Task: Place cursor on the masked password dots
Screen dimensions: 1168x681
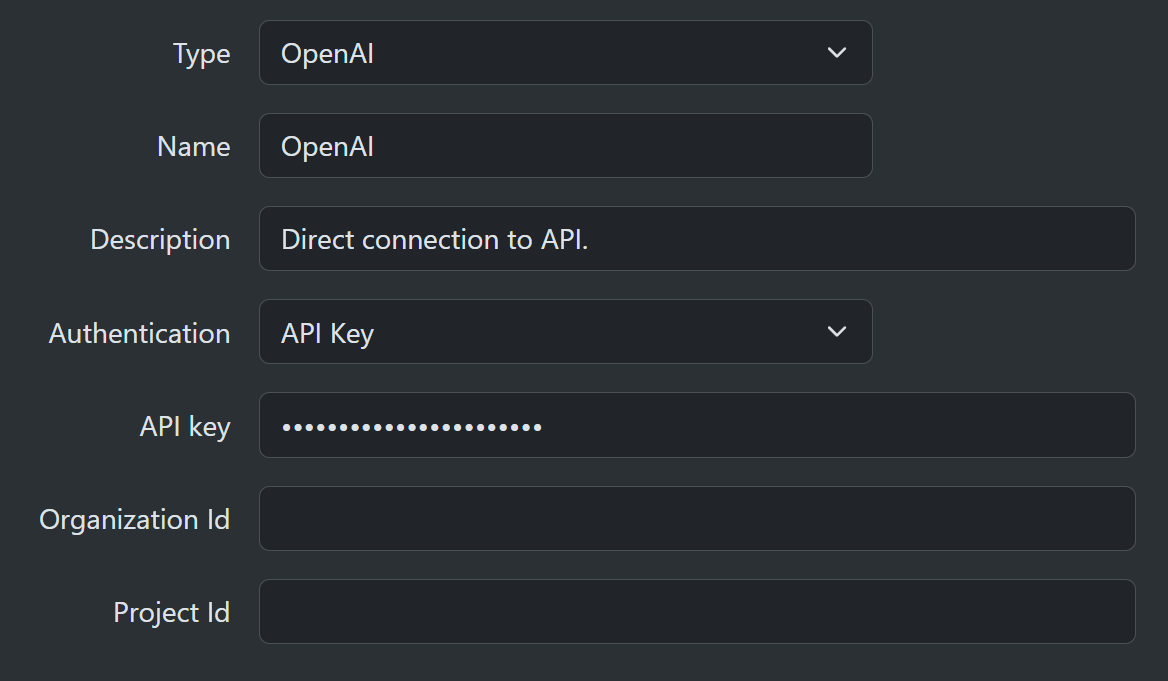Action: [411, 427]
